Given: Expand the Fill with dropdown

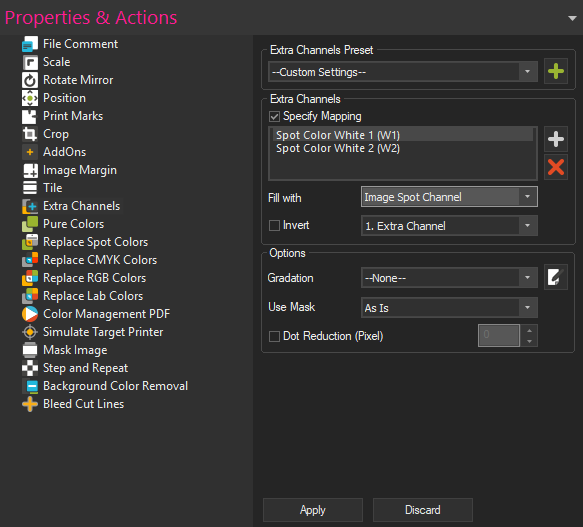Looking at the screenshot, I should [x=449, y=197].
